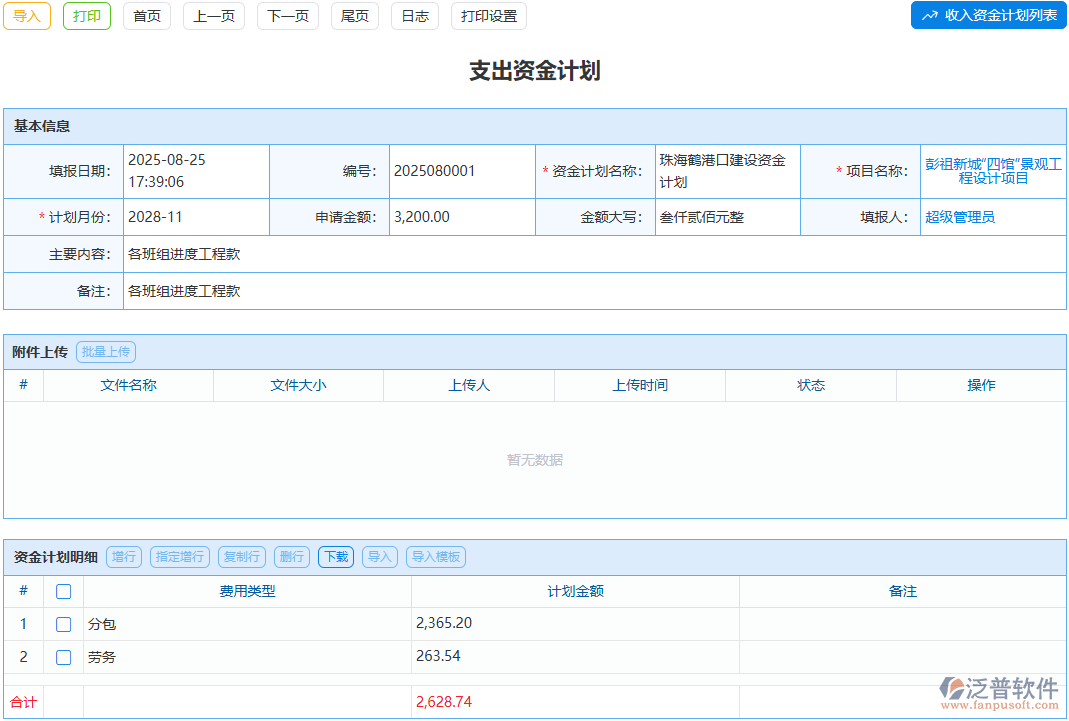The height and width of the screenshot is (721, 1069).
Task: Open the 彭祖新城四馆 project link
Action: pyautogui.click(x=993, y=171)
